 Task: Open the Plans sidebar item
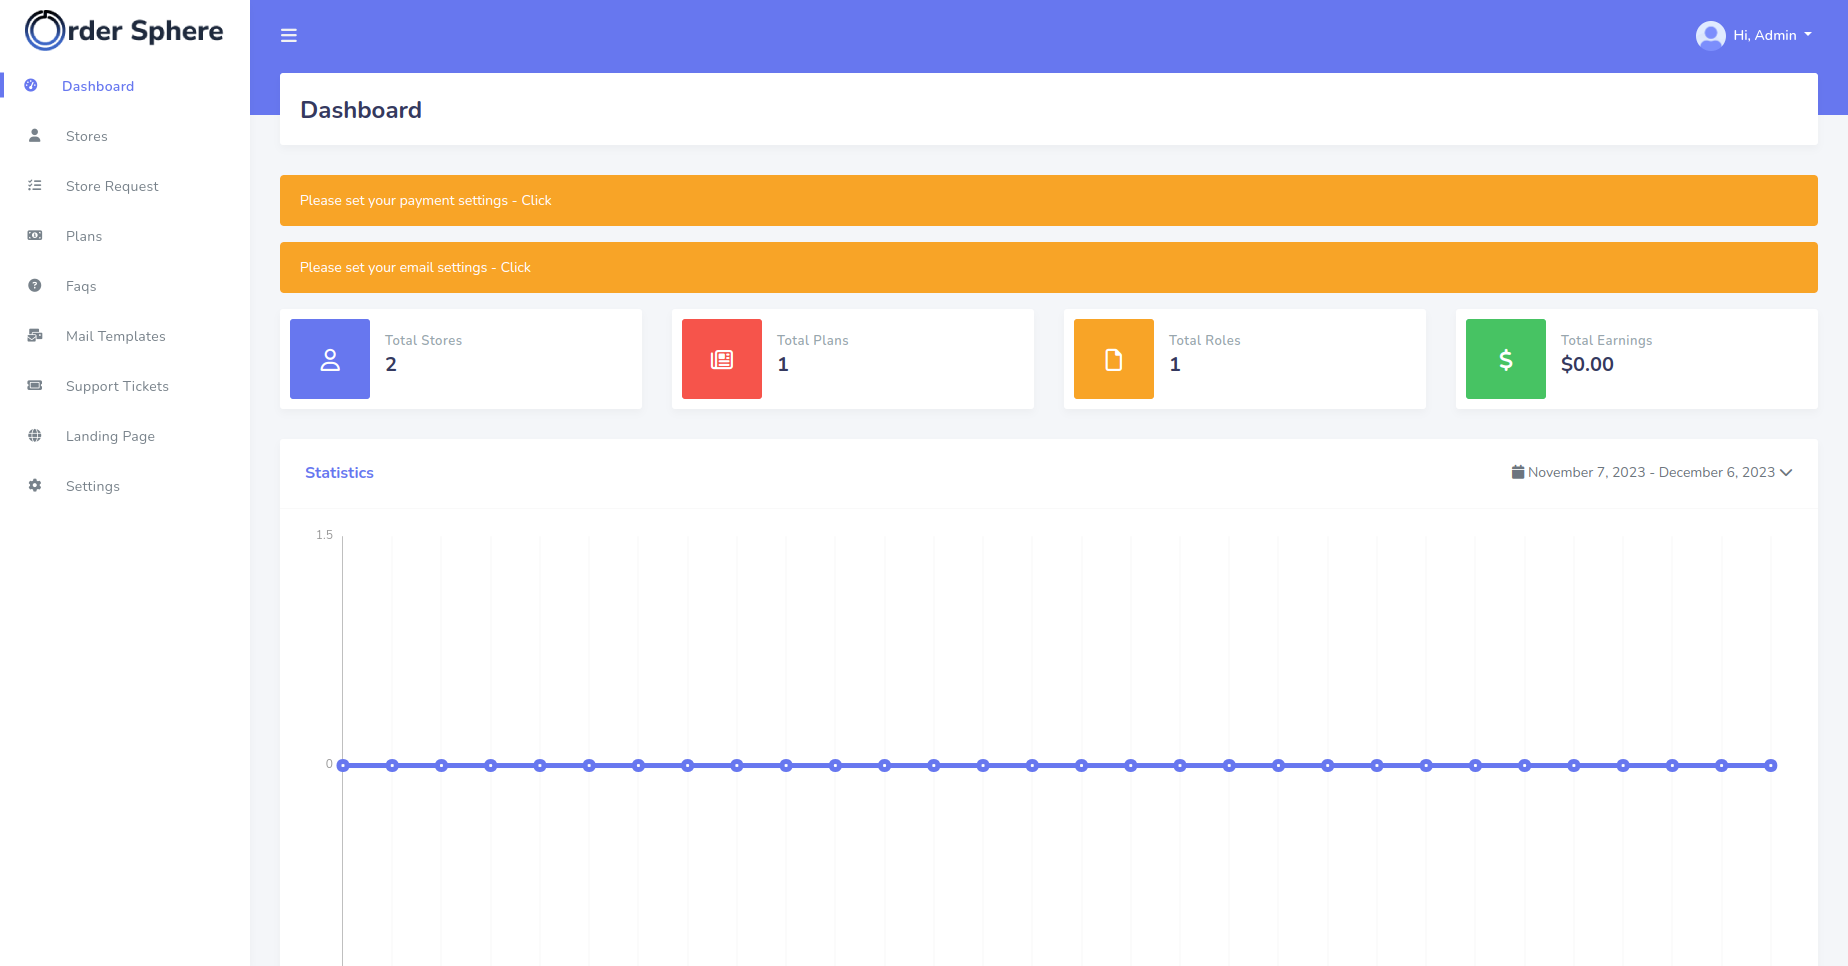coord(84,236)
